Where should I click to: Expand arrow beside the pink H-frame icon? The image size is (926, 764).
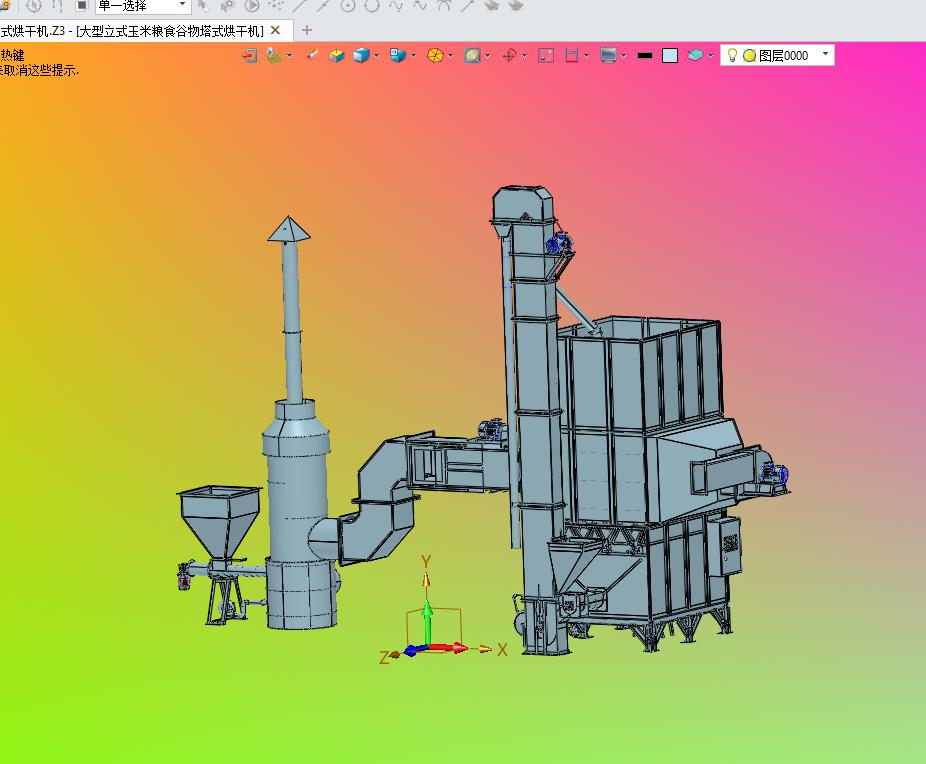click(586, 56)
